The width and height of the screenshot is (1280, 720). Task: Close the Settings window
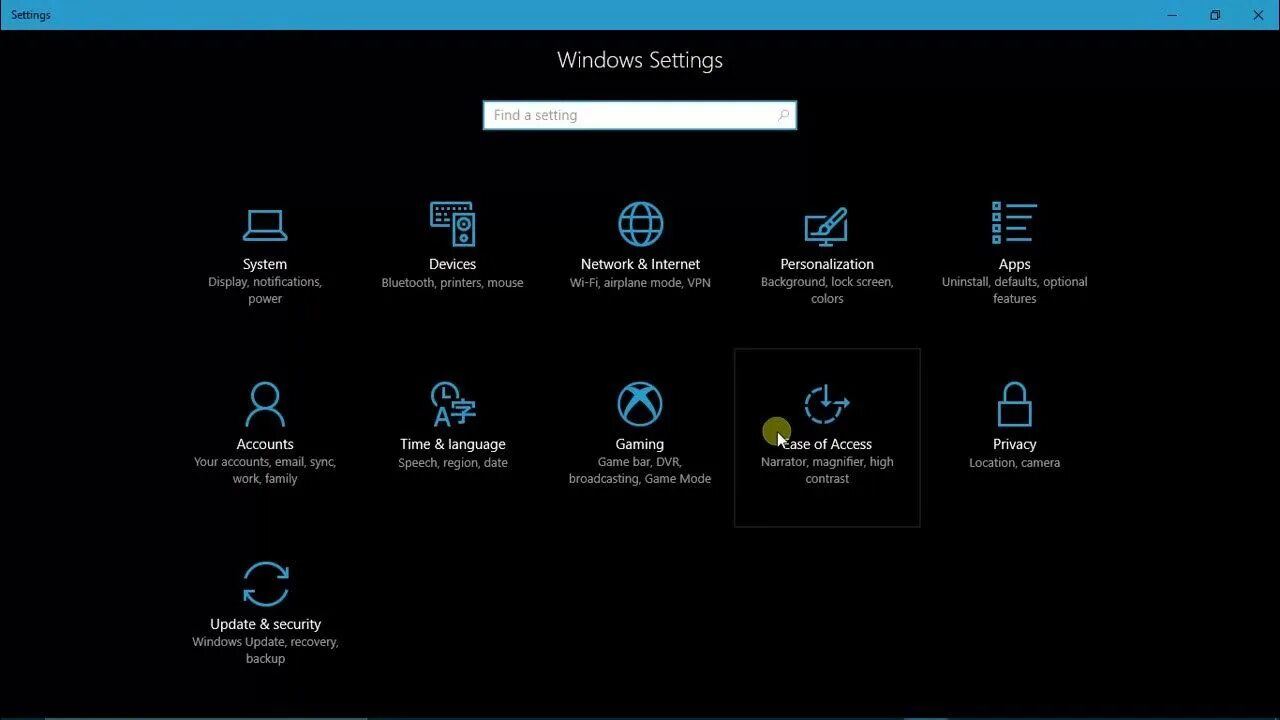[x=1258, y=15]
